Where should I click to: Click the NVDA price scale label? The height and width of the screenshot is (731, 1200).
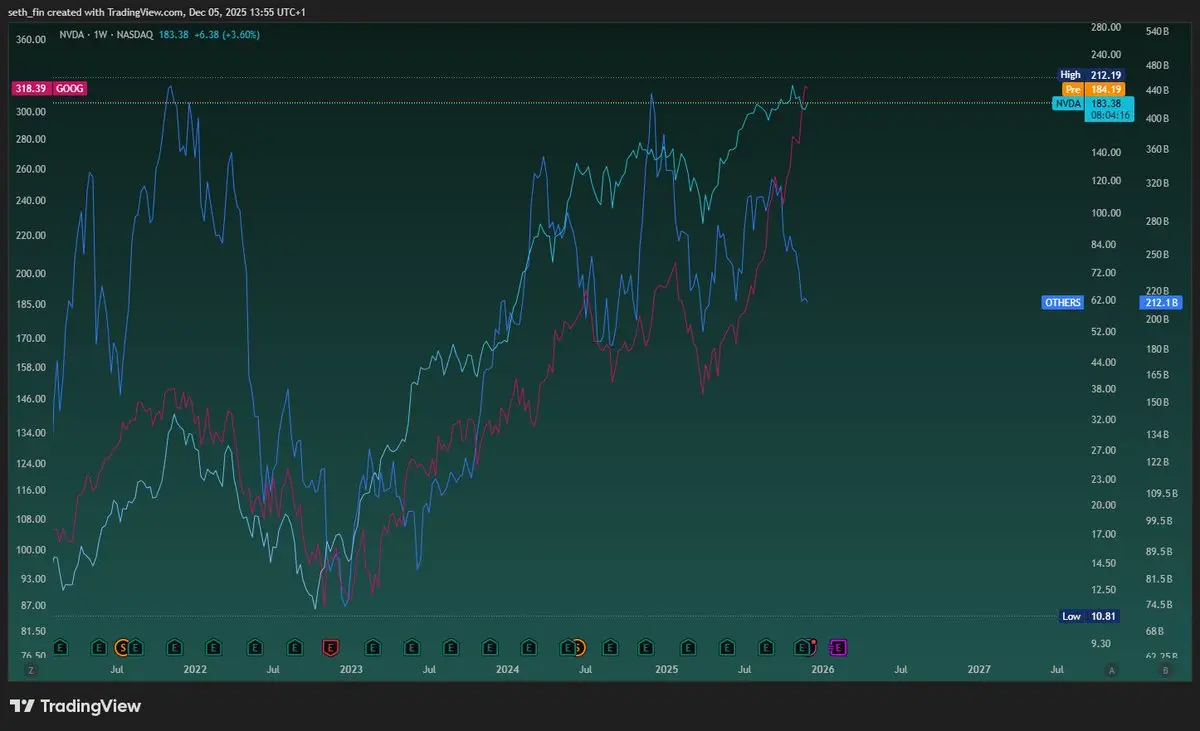(x=1068, y=103)
